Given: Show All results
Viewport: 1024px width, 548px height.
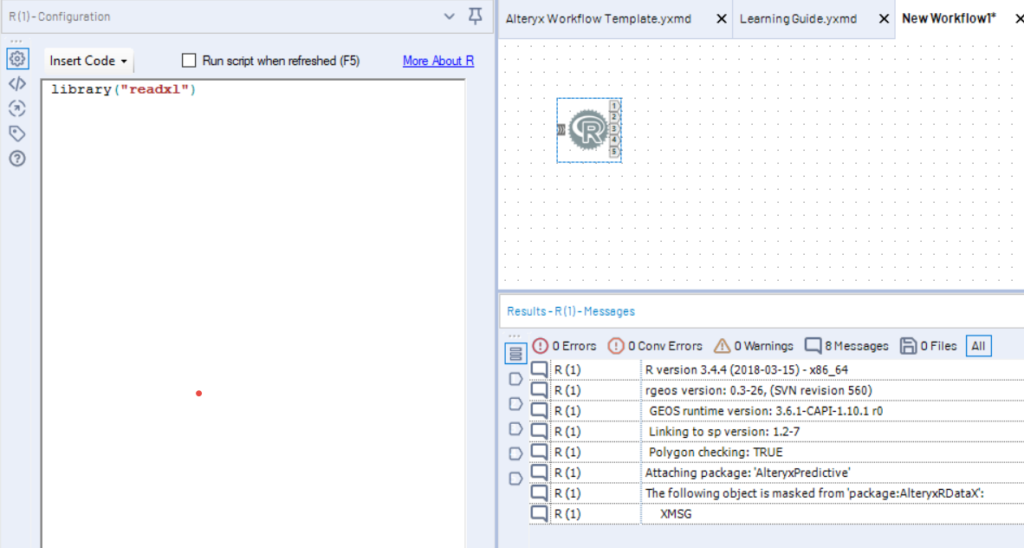Looking at the screenshot, I should (x=978, y=346).
